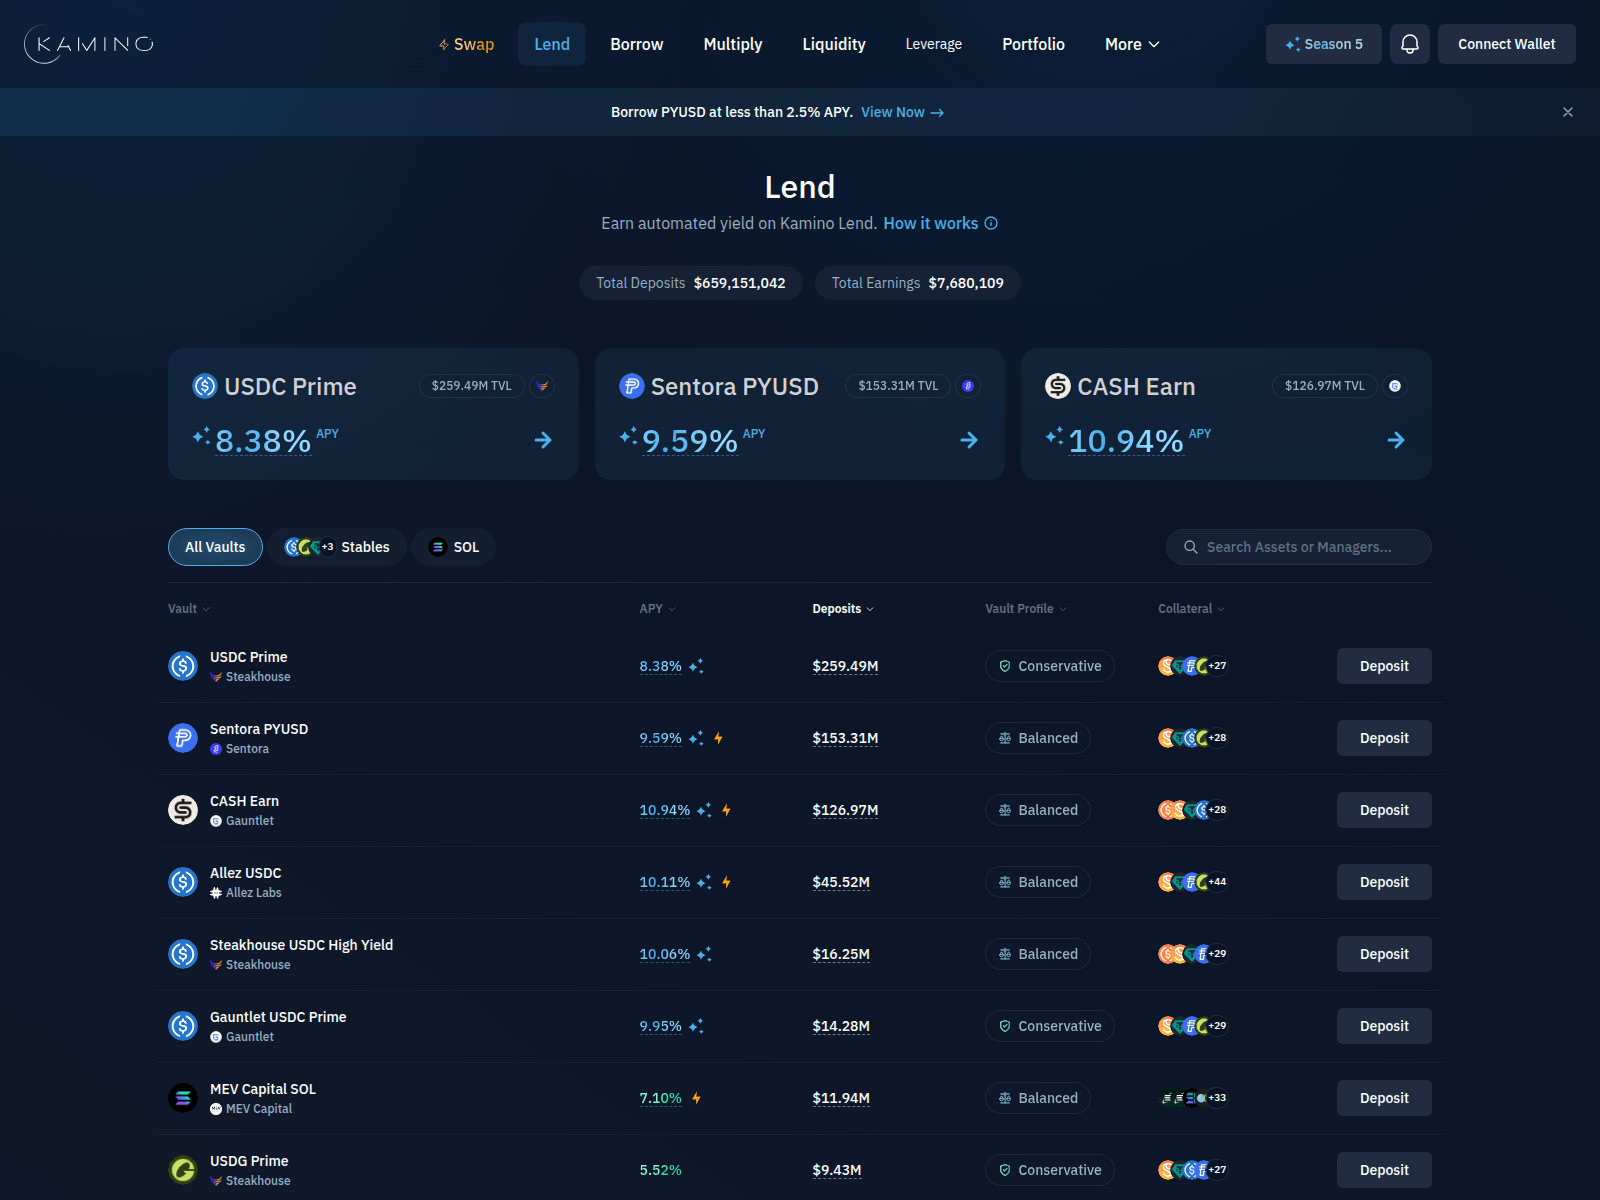The height and width of the screenshot is (1200, 1600).
Task: Click the USDC coin icon on USDC Prime card
Action: pyautogui.click(x=205, y=386)
